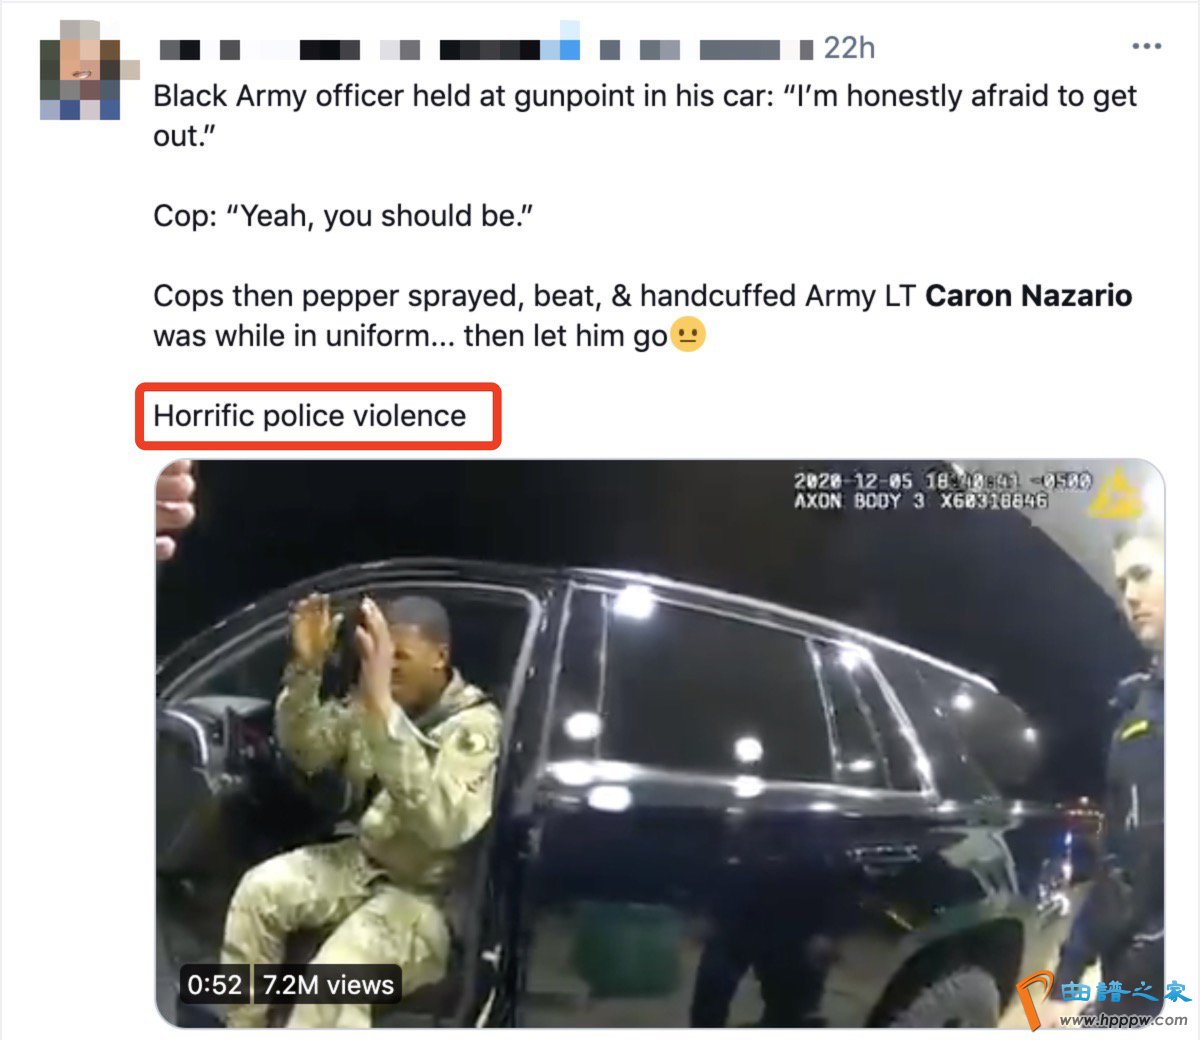The width and height of the screenshot is (1200, 1040).
Task: Click the 7.2M views counter
Action: 328,985
